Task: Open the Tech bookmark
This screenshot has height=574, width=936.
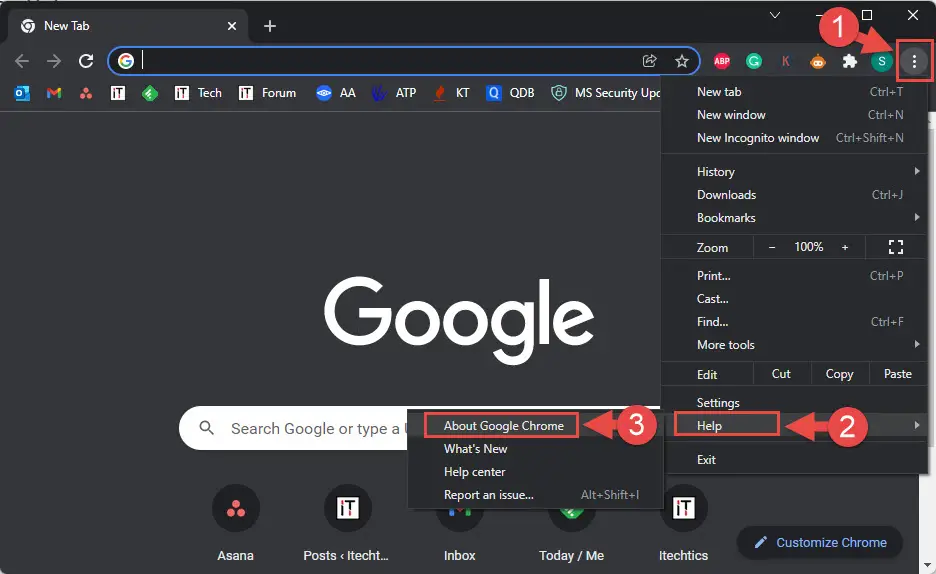Action: pyautogui.click(x=198, y=93)
